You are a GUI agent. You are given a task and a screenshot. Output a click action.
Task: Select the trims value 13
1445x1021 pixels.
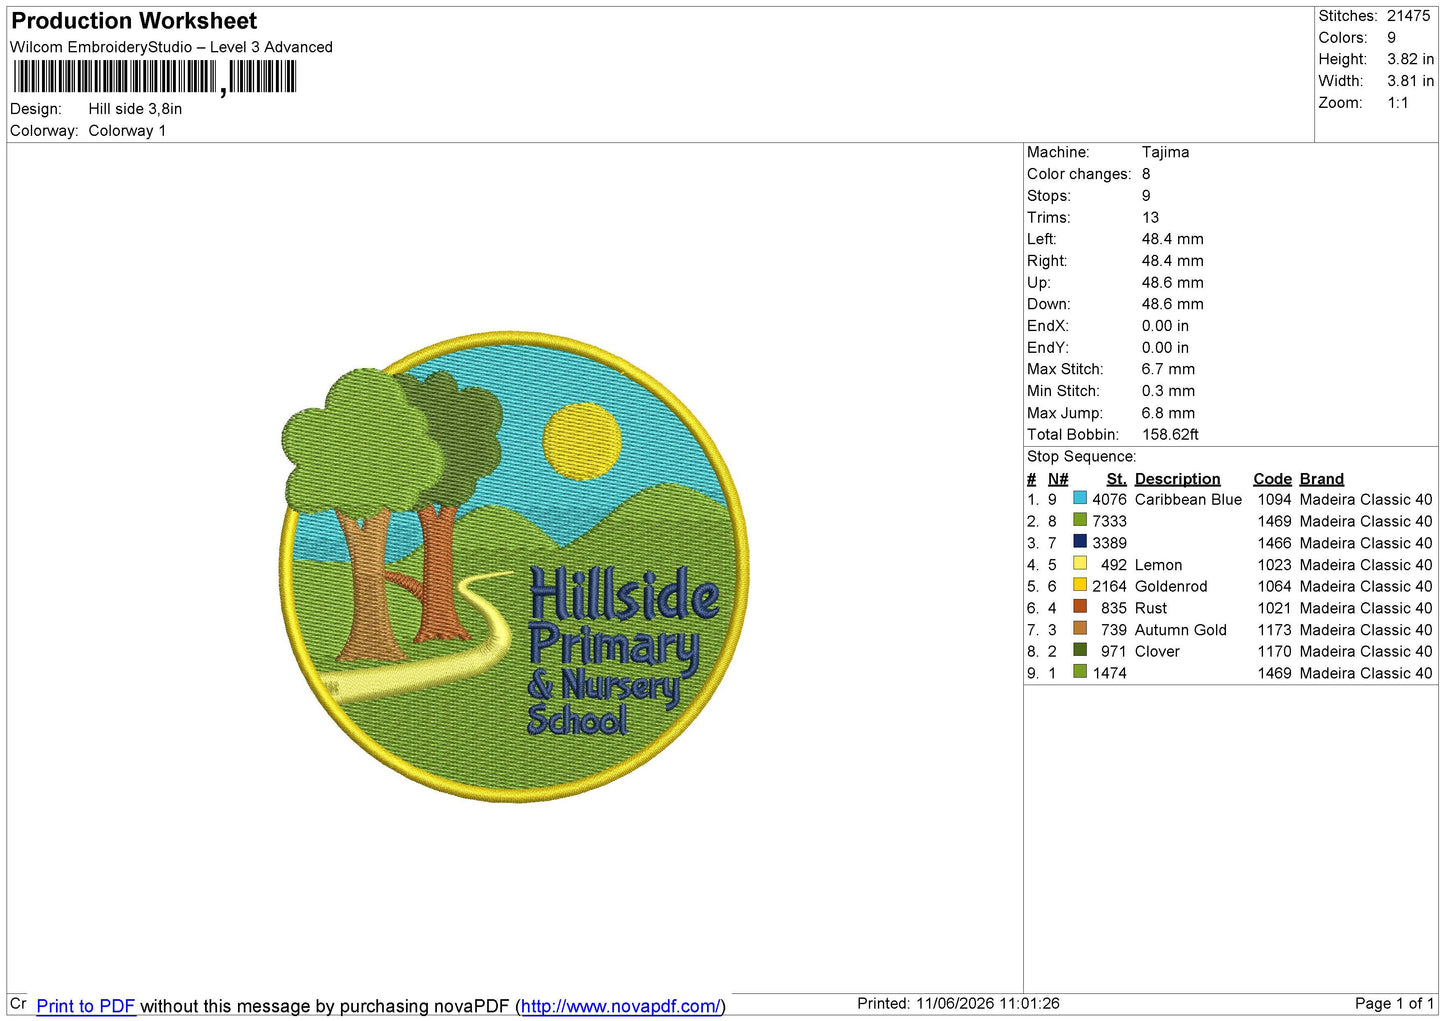[1150, 218]
